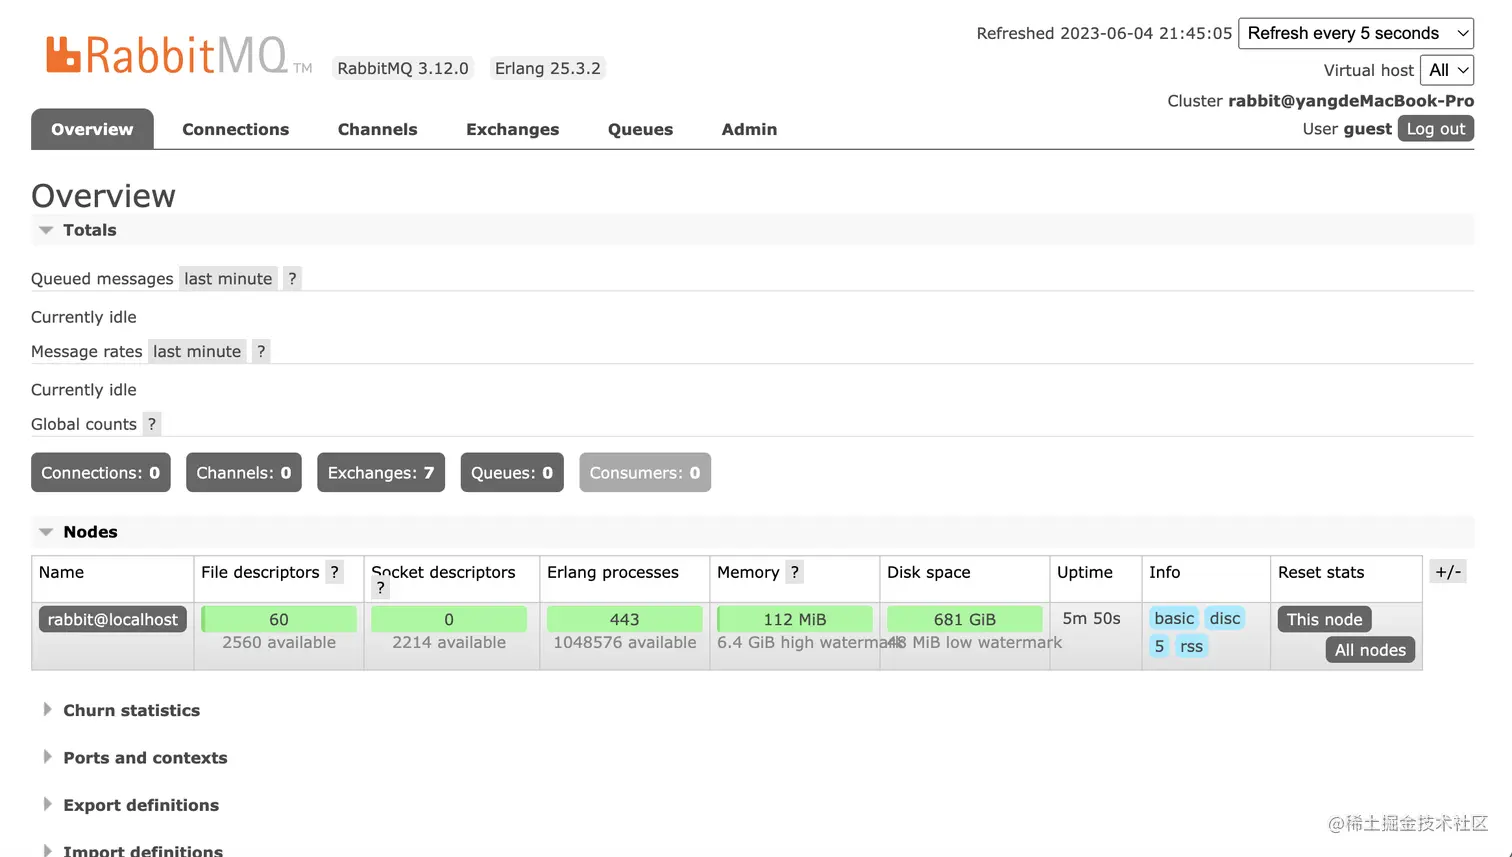Switch to the Channels tab

(378, 129)
